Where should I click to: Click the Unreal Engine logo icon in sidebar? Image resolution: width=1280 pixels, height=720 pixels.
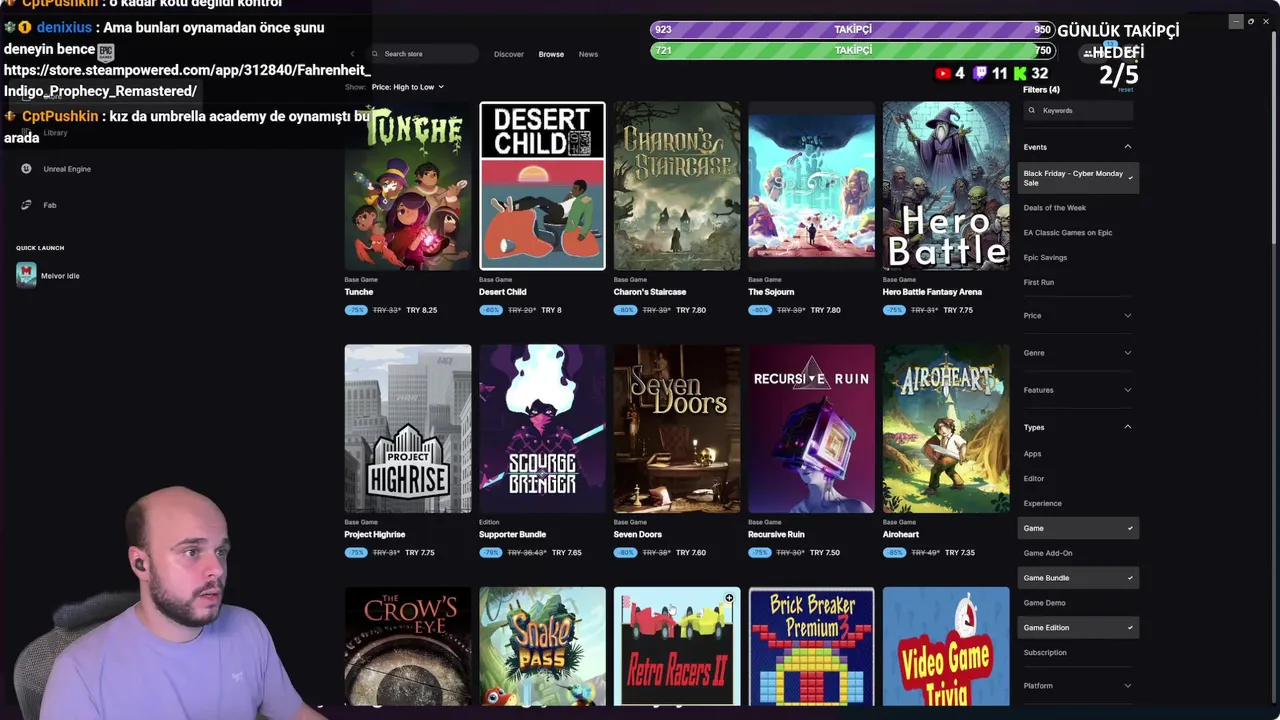click(x=26, y=169)
